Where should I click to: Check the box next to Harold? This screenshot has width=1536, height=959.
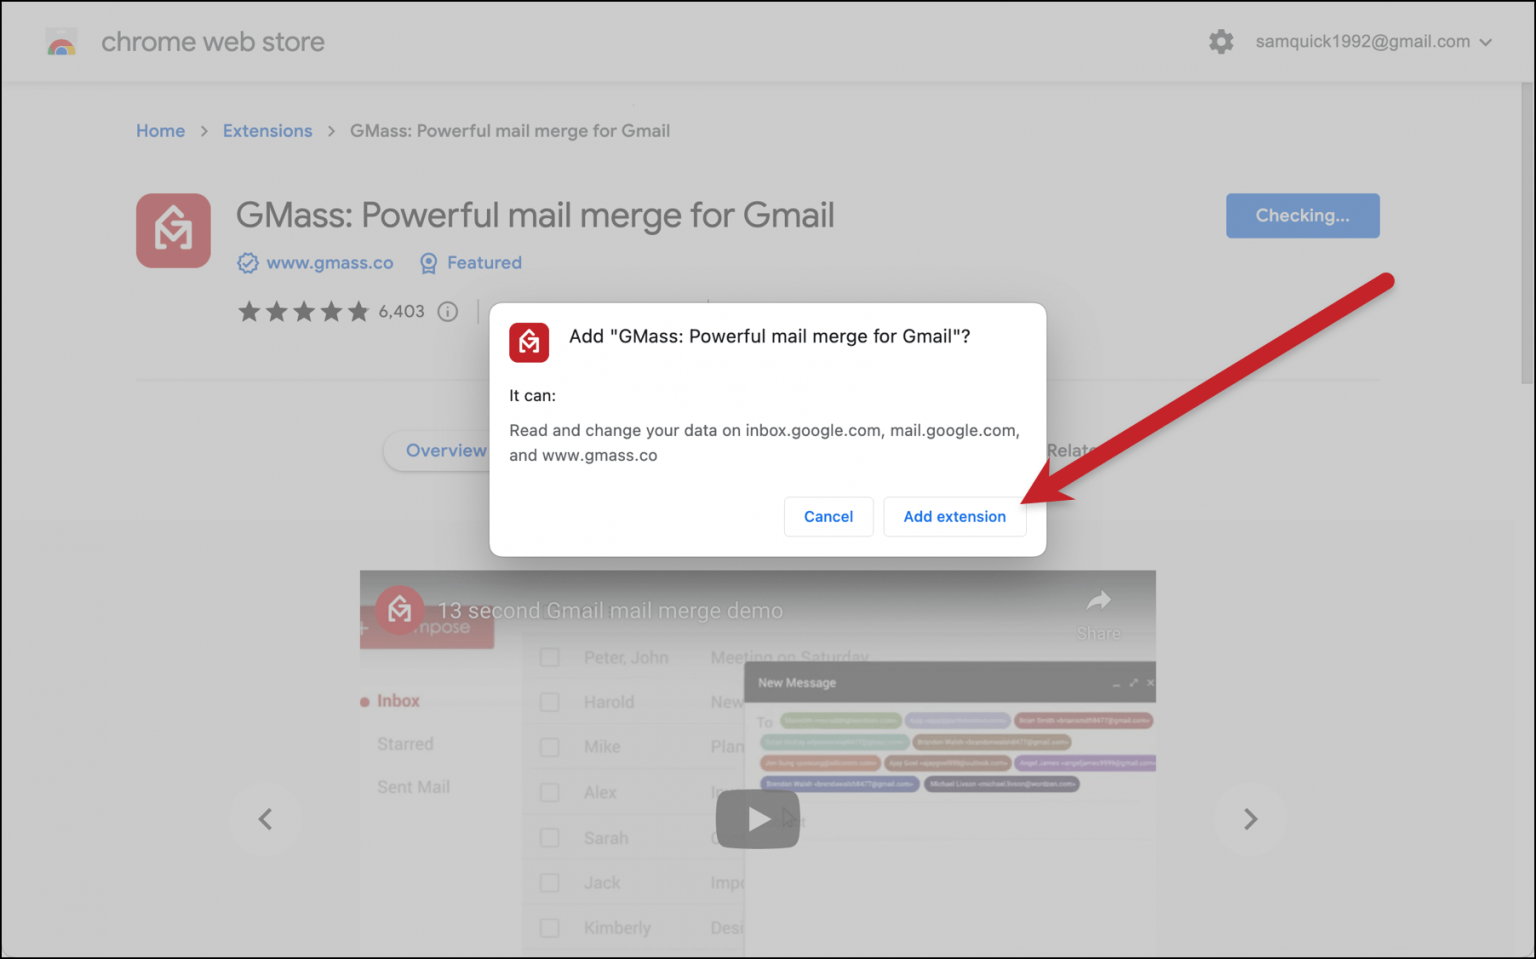(x=549, y=702)
